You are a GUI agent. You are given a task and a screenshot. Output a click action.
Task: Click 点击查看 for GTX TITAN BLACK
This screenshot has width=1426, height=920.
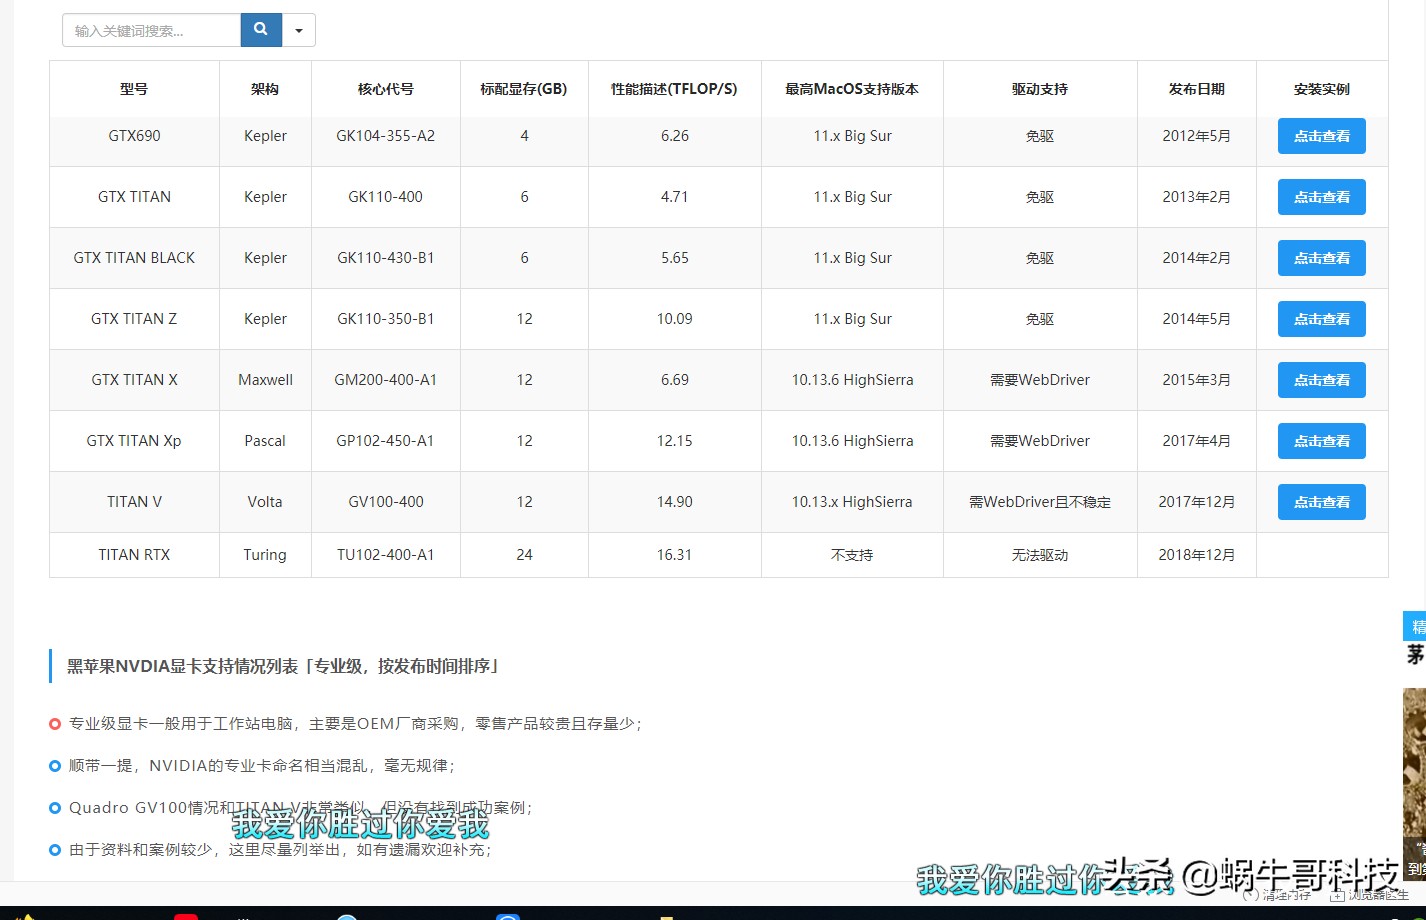click(x=1321, y=257)
